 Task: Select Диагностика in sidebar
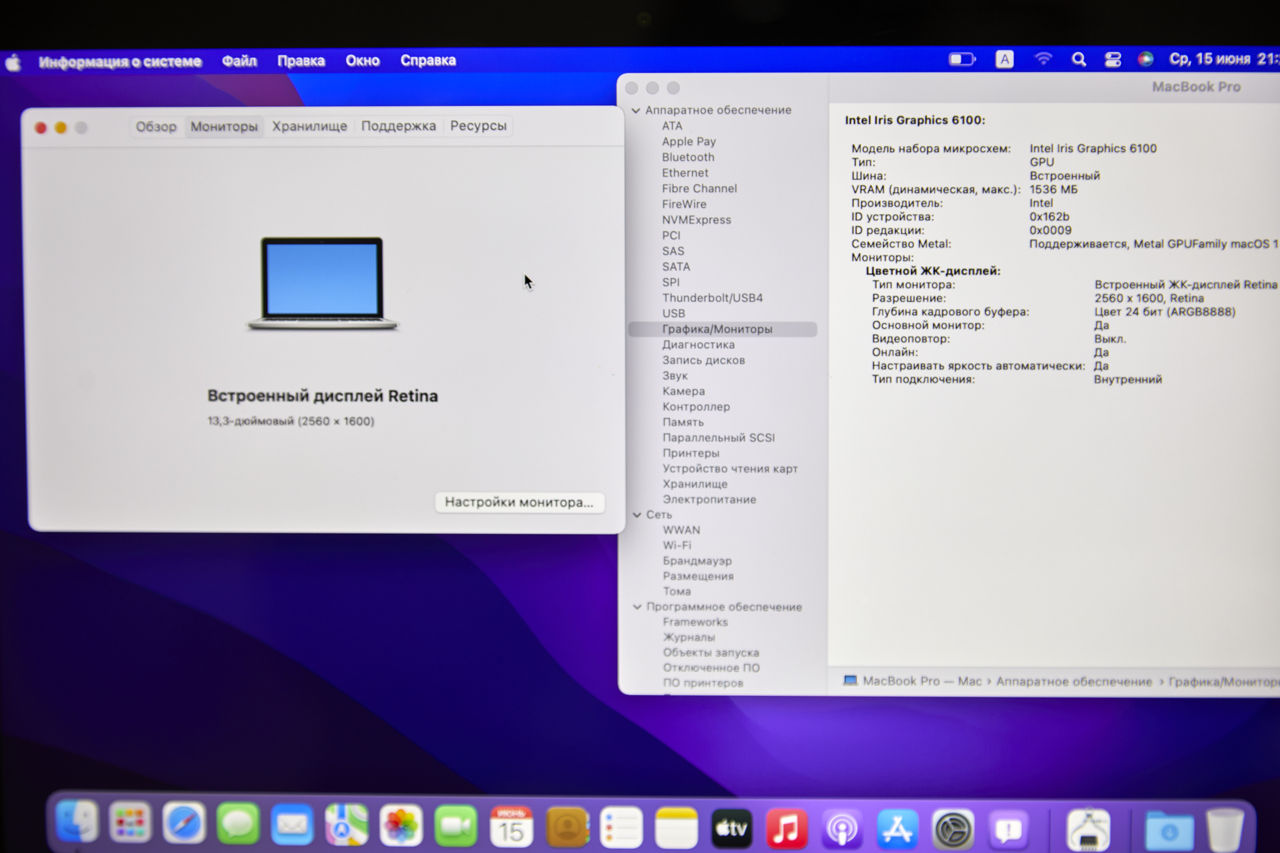(x=698, y=344)
